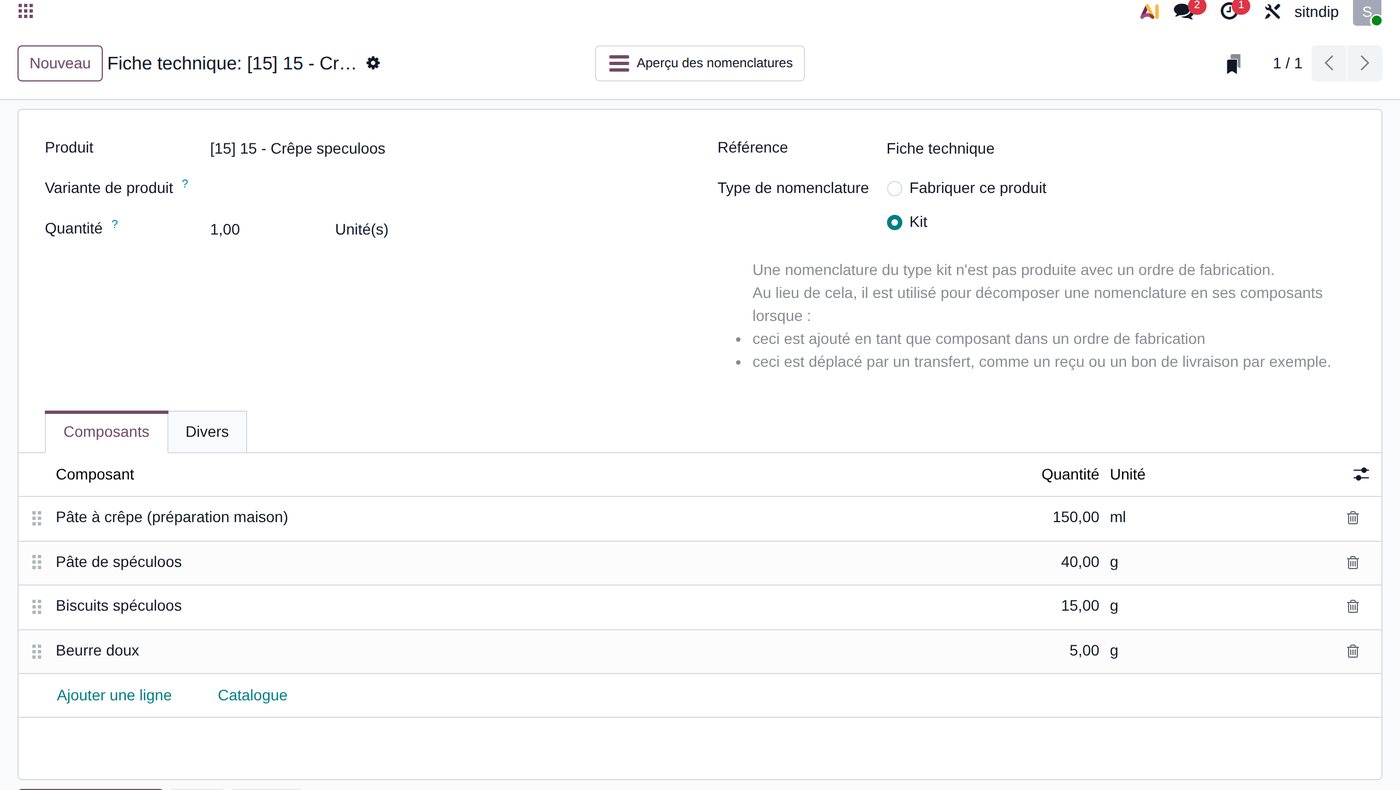Open the gear actions menu
Image resolution: width=1400 pixels, height=790 pixels.
point(373,63)
